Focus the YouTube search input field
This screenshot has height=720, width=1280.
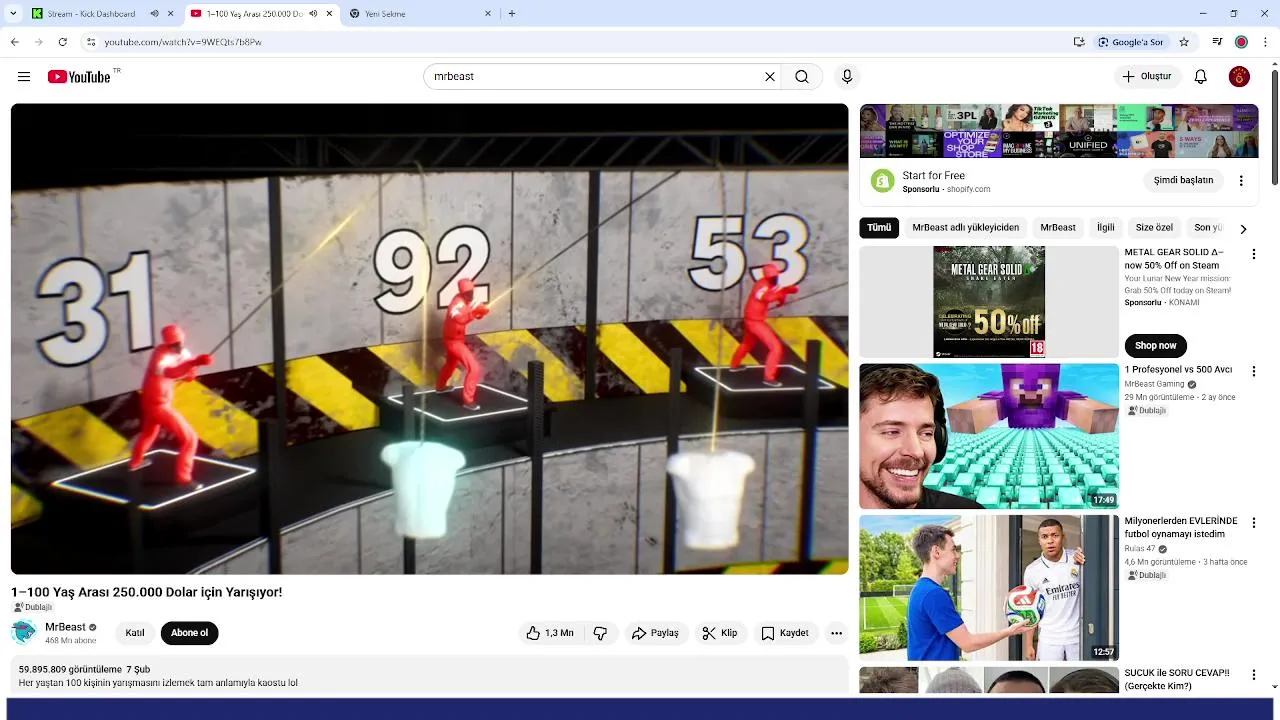pyautogui.click(x=595, y=77)
